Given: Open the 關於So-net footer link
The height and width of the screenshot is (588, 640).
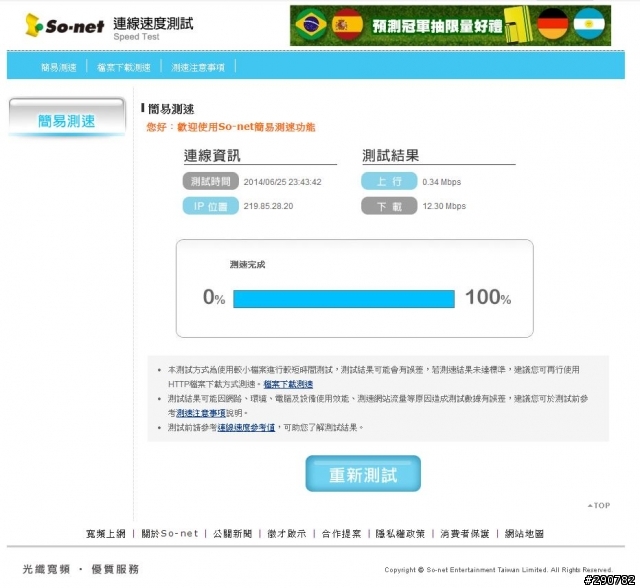Looking at the screenshot, I should coord(170,533).
